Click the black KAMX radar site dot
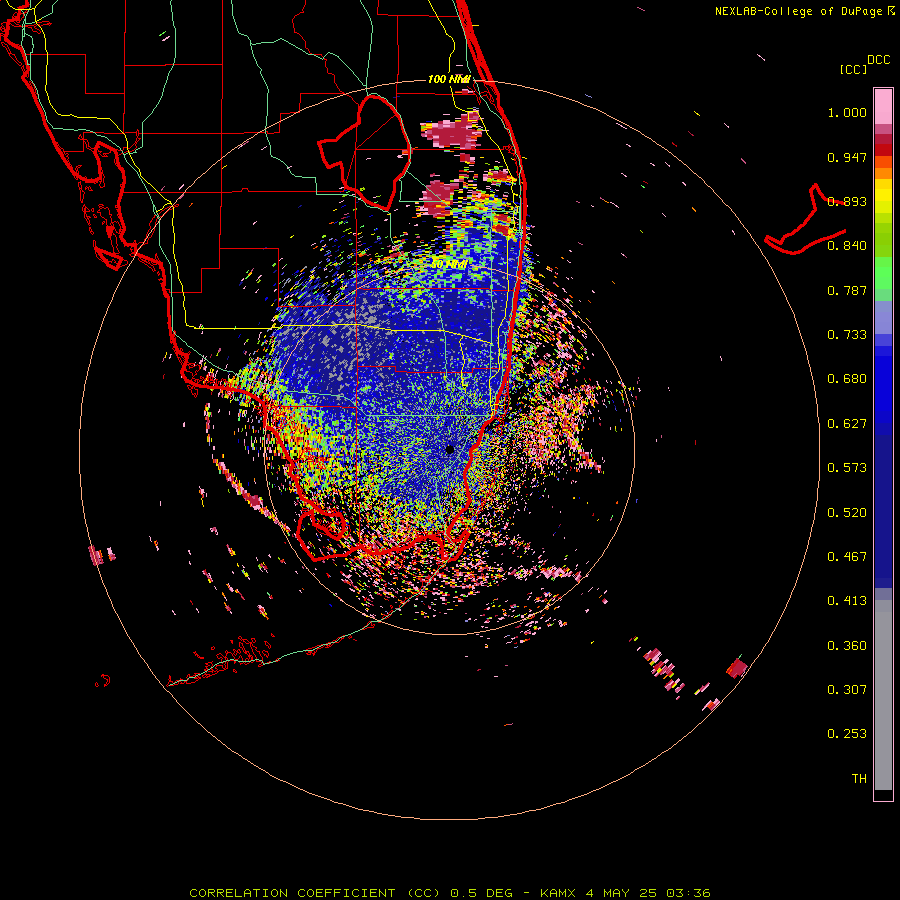This screenshot has height=900, width=900. point(450,449)
